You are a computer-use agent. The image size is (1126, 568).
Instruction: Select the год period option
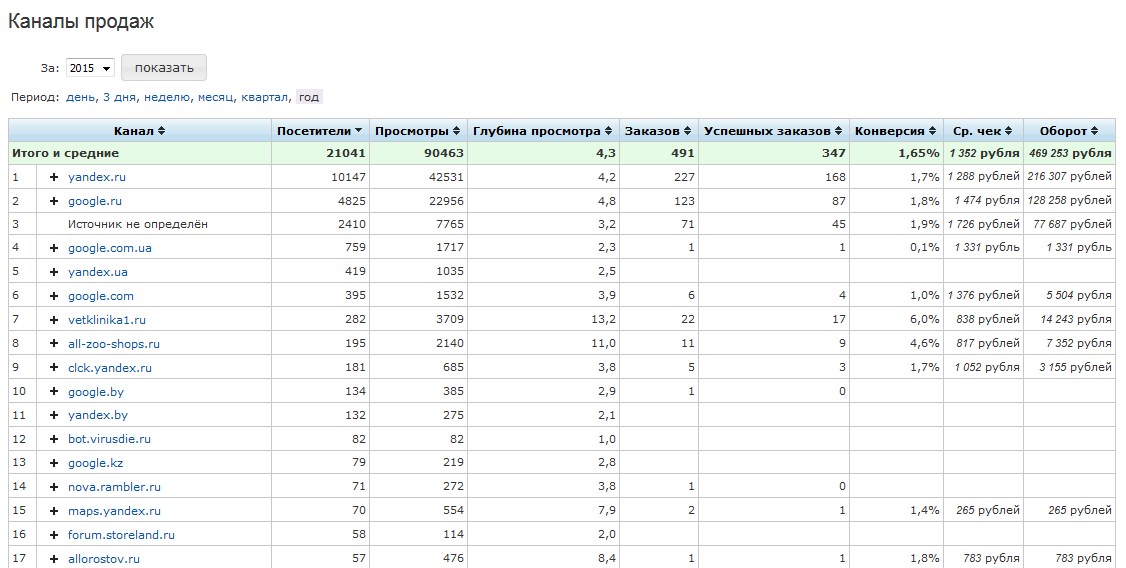click(x=309, y=97)
